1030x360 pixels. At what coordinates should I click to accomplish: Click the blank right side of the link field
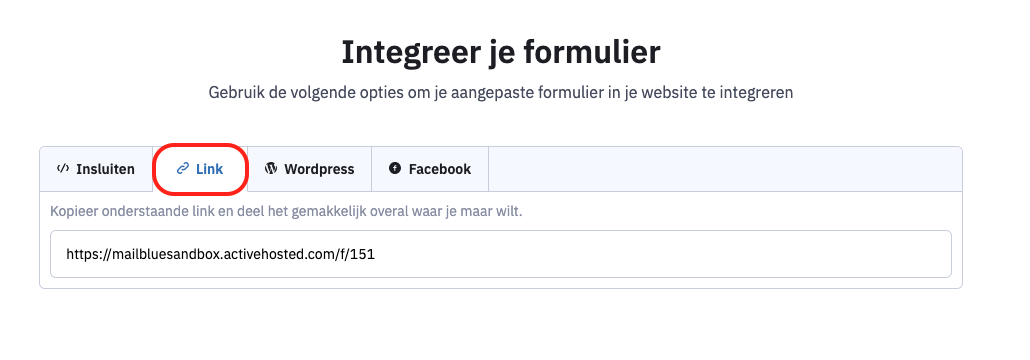[663, 254]
